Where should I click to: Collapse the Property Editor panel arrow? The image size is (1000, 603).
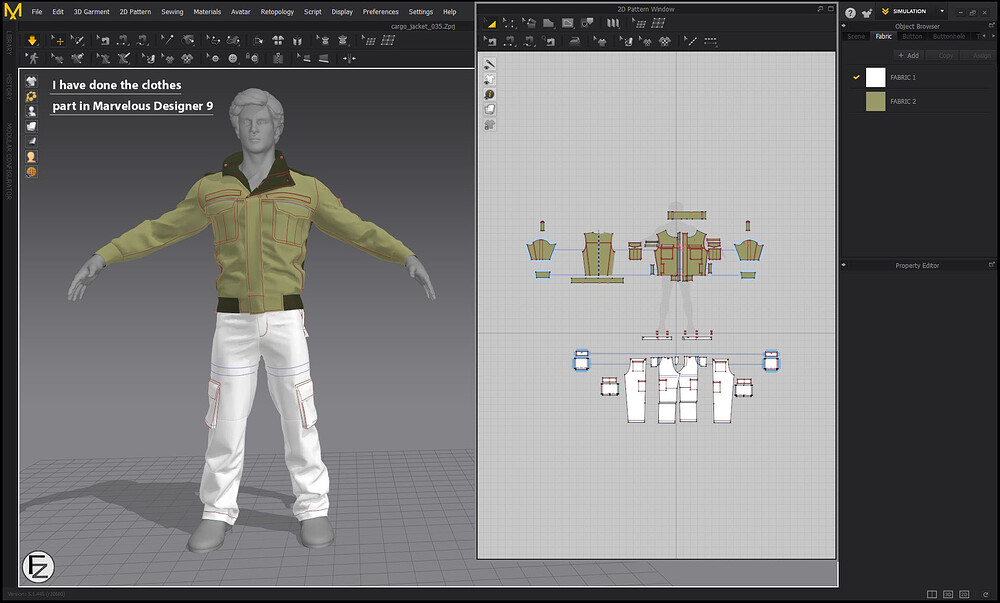pos(844,265)
